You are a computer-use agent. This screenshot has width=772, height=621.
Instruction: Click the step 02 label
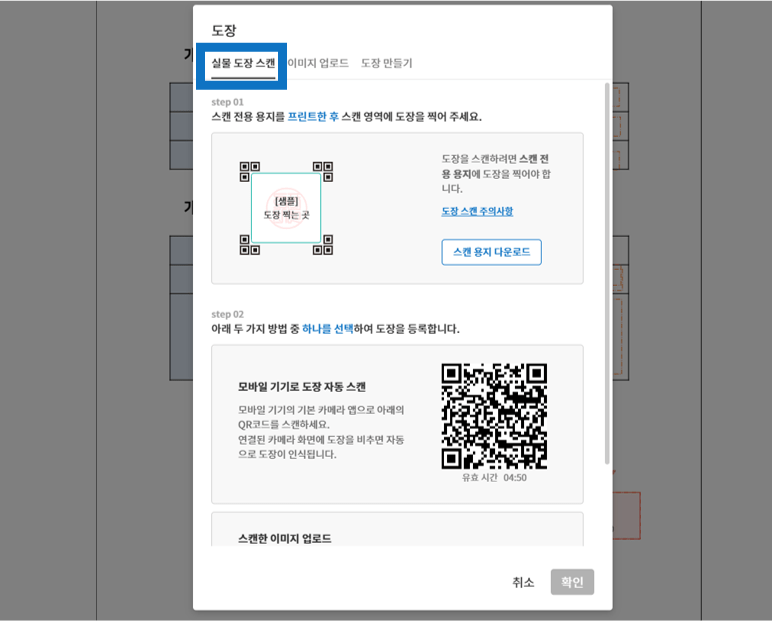tap(227, 314)
